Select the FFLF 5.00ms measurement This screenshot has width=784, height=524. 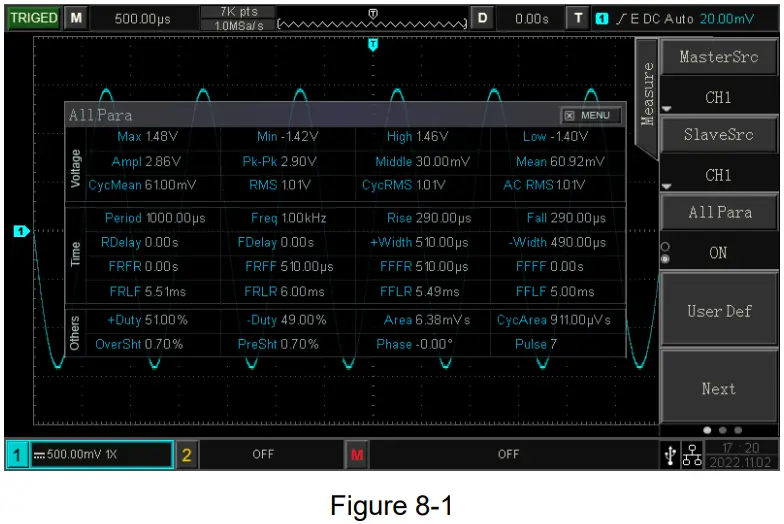(x=555, y=292)
